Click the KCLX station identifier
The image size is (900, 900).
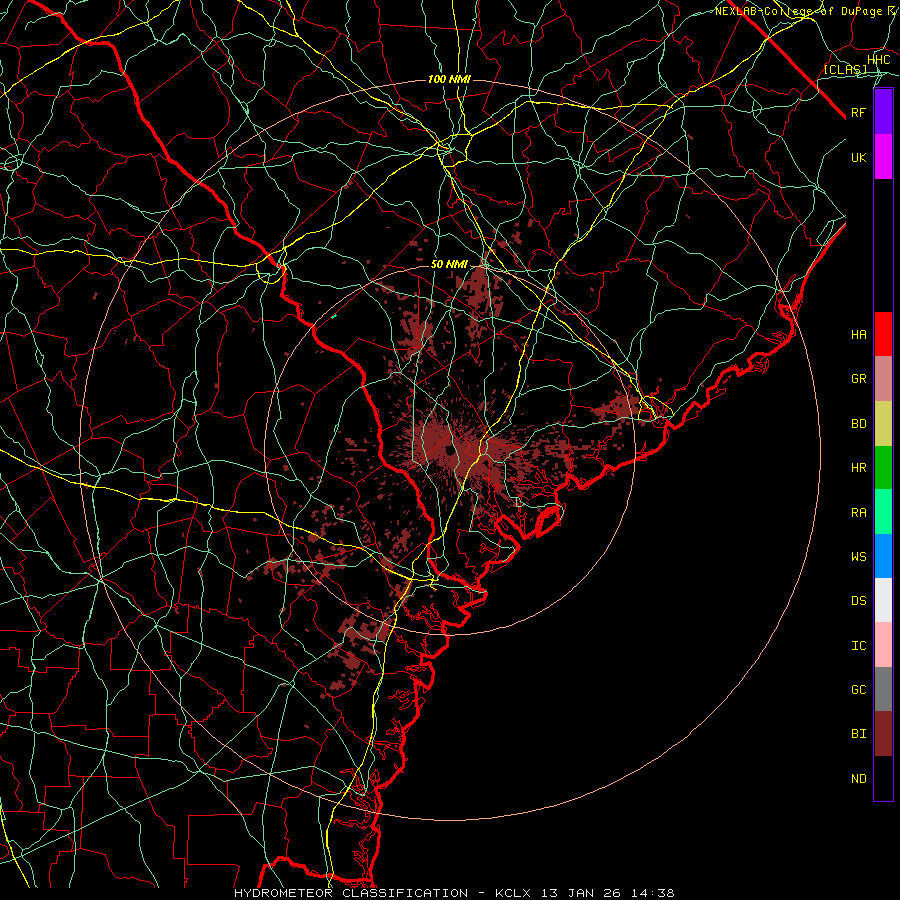click(x=515, y=893)
